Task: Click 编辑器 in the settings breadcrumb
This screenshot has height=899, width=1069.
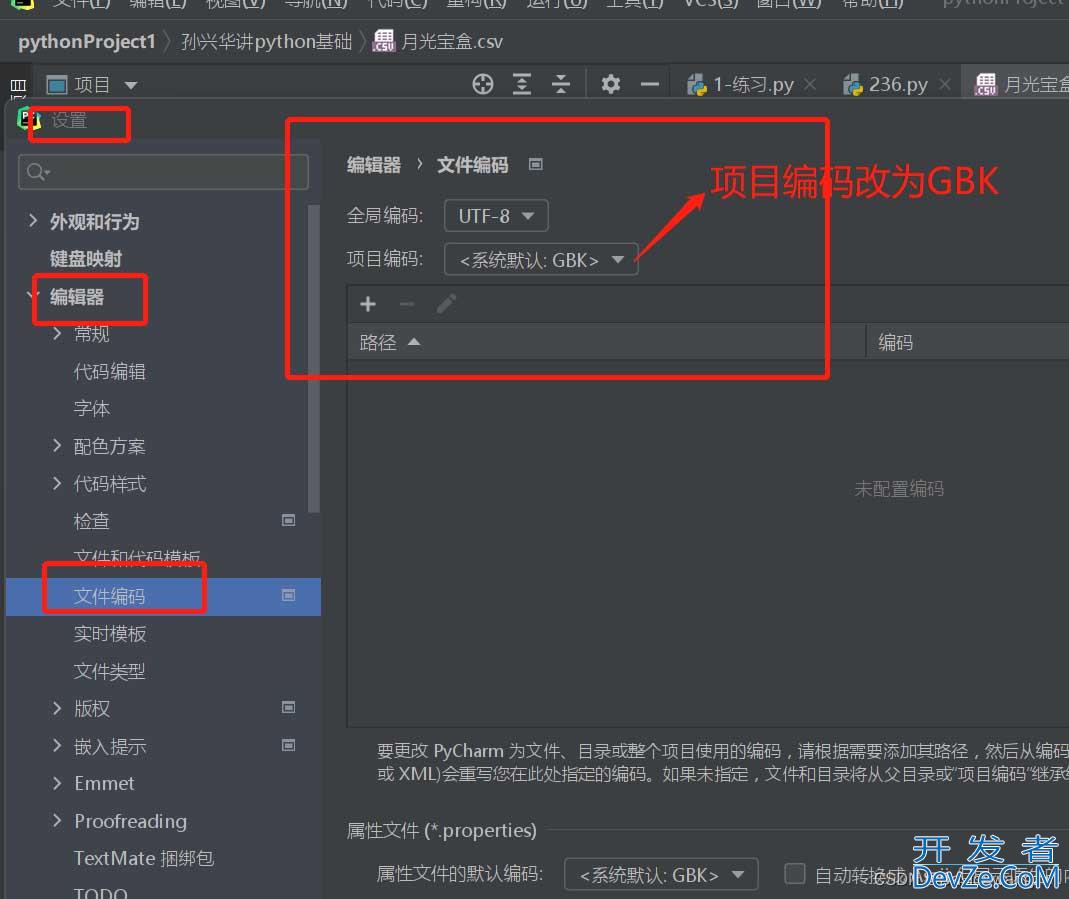Action: coord(374,165)
